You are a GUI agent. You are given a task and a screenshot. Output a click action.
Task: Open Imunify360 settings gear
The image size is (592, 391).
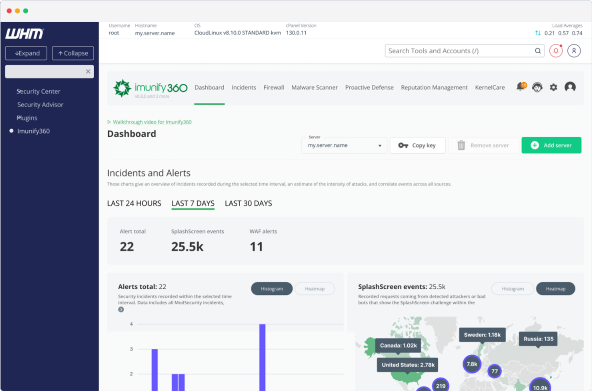click(553, 88)
